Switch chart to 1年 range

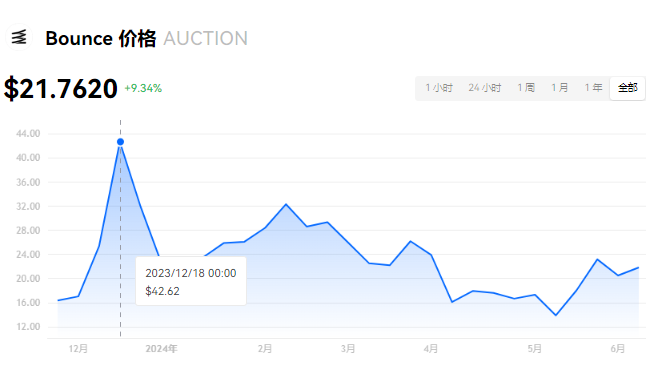594,88
